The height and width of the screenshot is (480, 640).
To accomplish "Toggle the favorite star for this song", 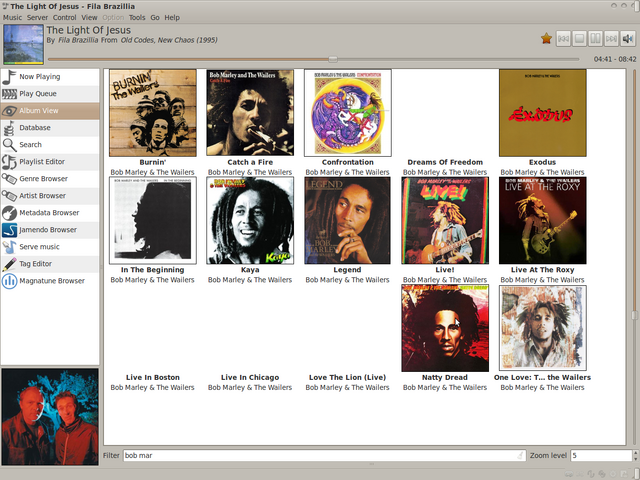I will [x=546, y=39].
